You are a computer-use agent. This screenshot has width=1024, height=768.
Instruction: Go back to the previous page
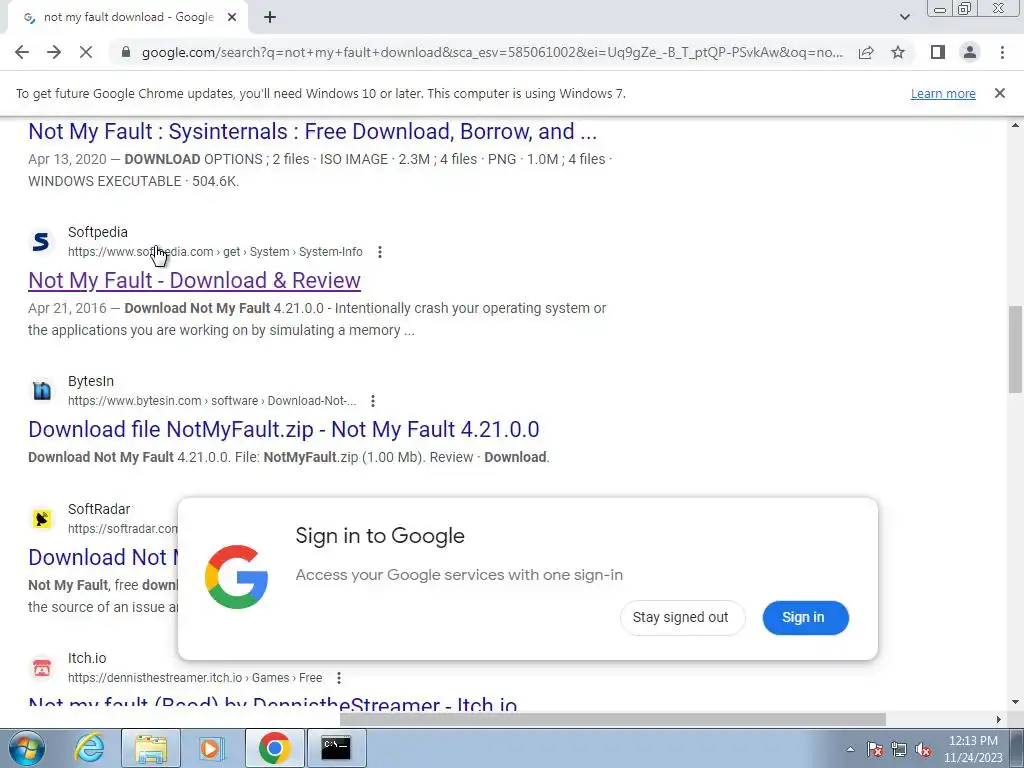coord(22,52)
